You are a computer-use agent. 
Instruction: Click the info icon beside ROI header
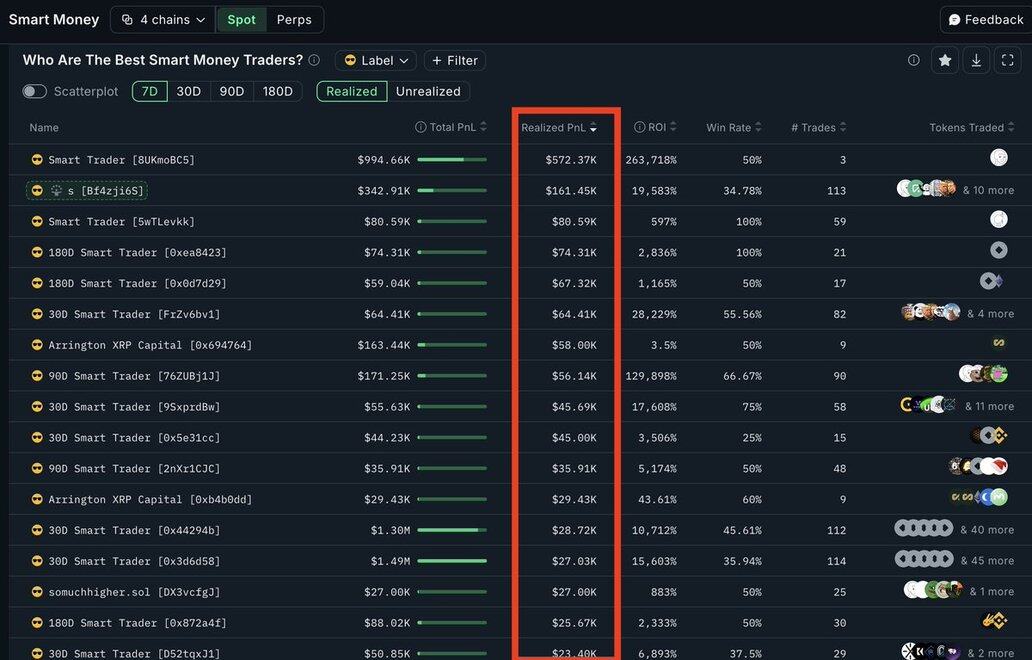coord(640,127)
